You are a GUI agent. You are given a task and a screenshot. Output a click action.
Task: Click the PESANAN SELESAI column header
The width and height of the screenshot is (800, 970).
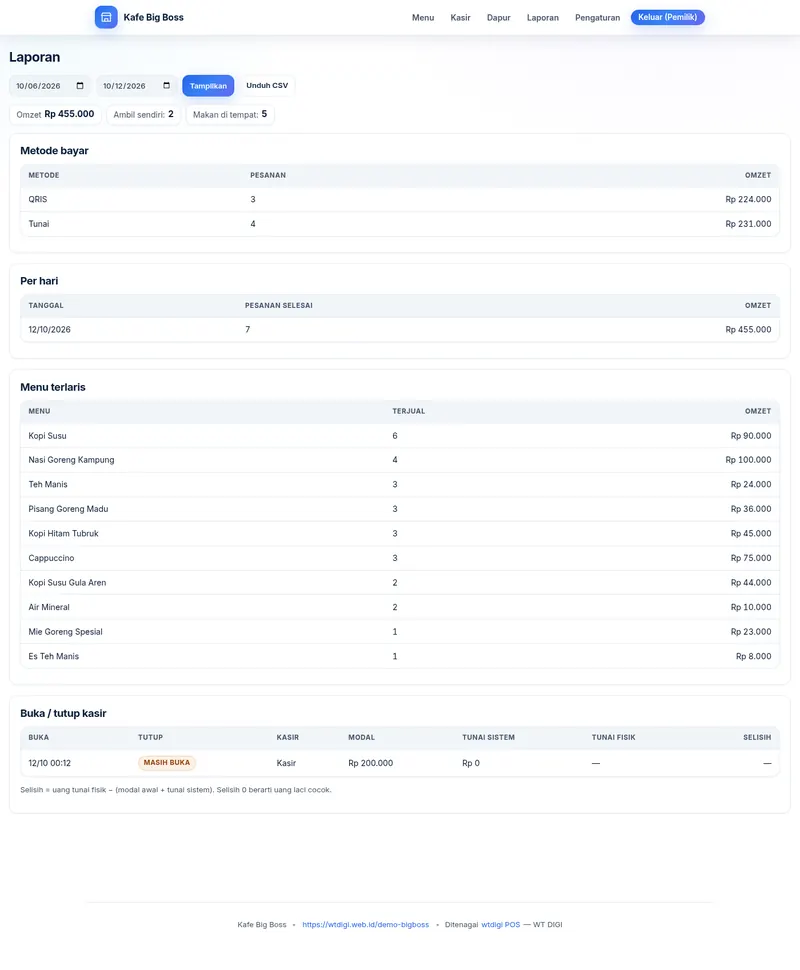pyautogui.click(x=278, y=306)
